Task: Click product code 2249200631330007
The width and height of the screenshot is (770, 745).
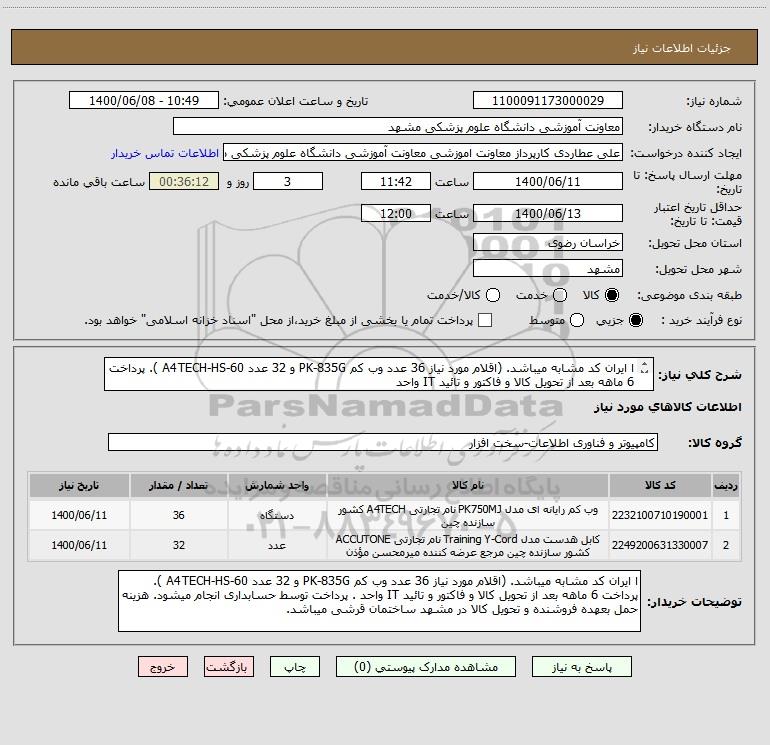Action: (x=660, y=545)
